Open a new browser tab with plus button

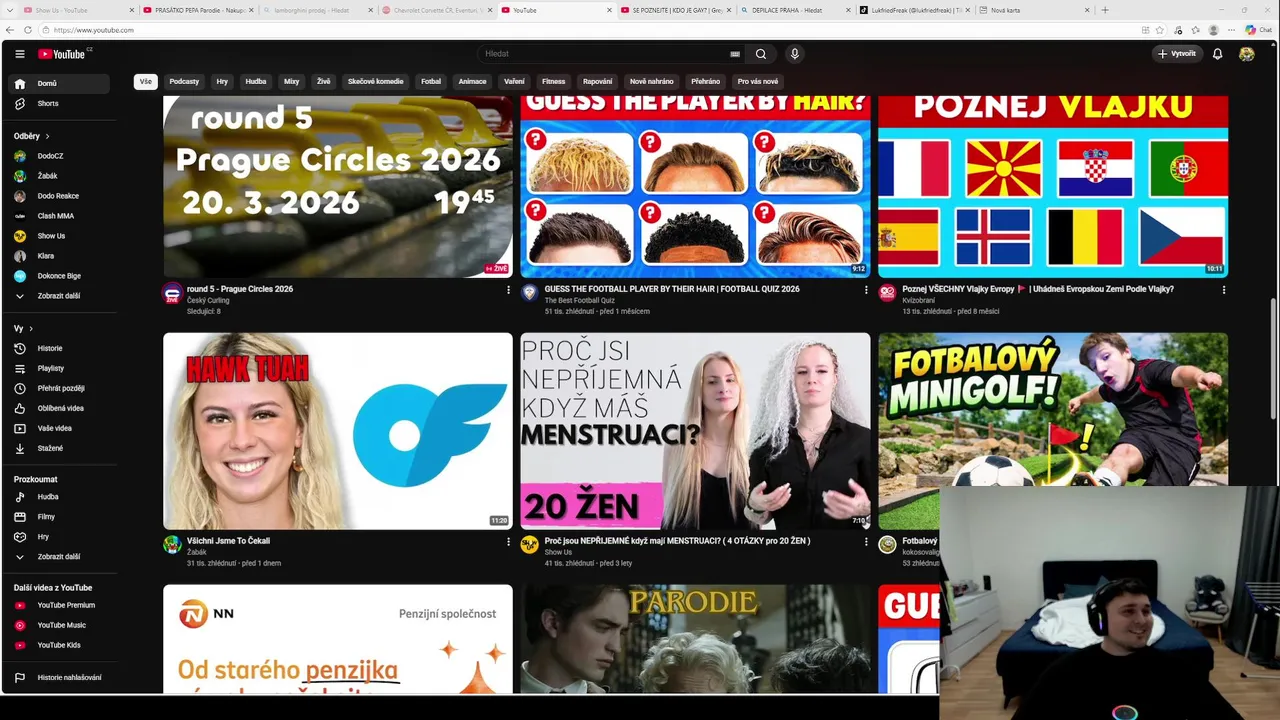click(1105, 10)
